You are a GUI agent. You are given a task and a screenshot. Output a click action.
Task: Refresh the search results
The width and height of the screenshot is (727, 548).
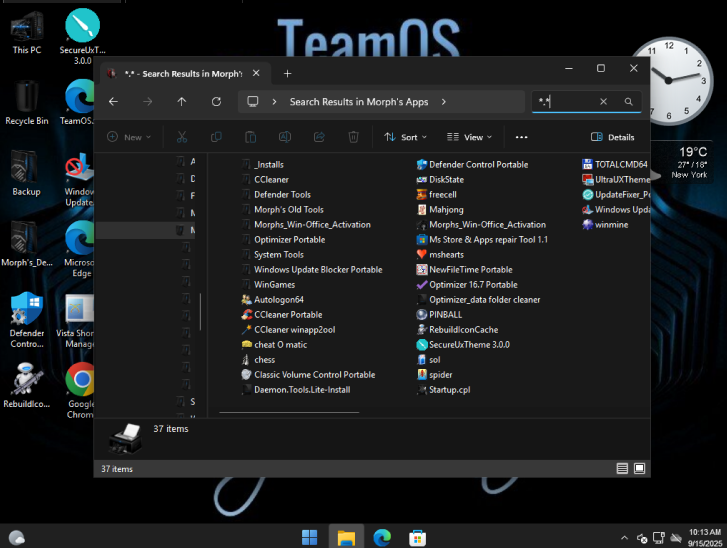tap(217, 102)
